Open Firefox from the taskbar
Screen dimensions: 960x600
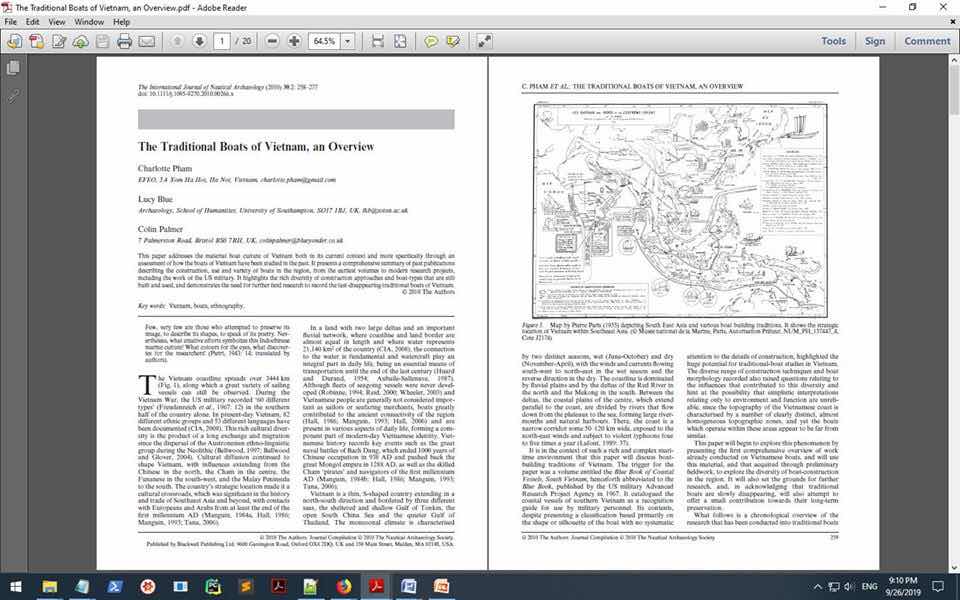343,586
